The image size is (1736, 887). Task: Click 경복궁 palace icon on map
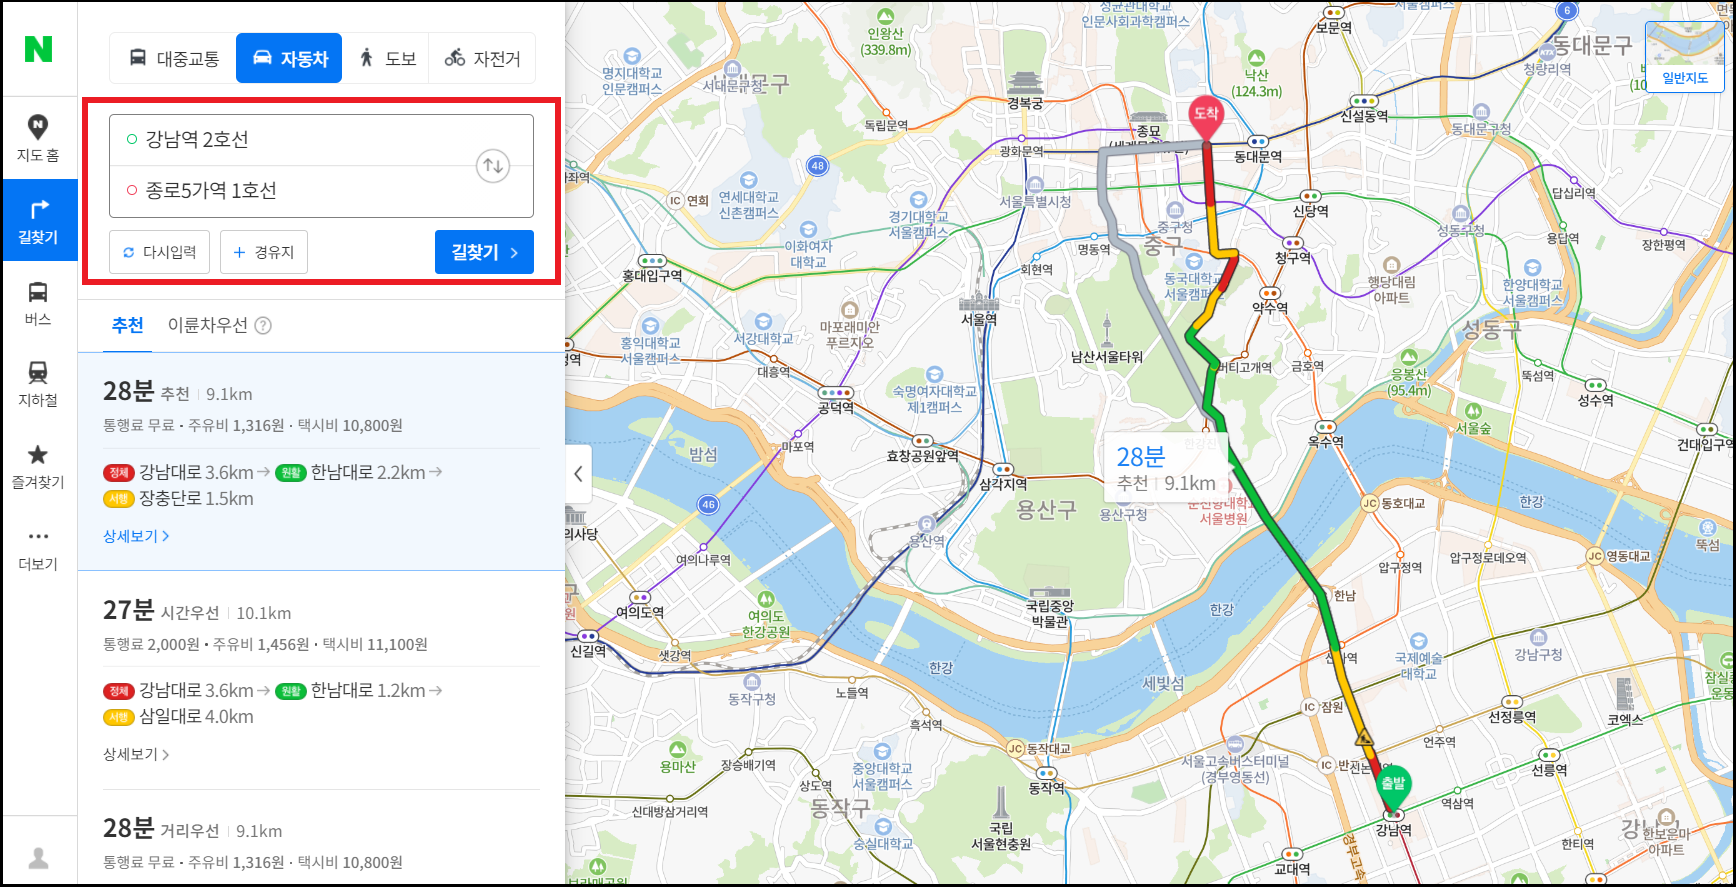coord(1025,88)
